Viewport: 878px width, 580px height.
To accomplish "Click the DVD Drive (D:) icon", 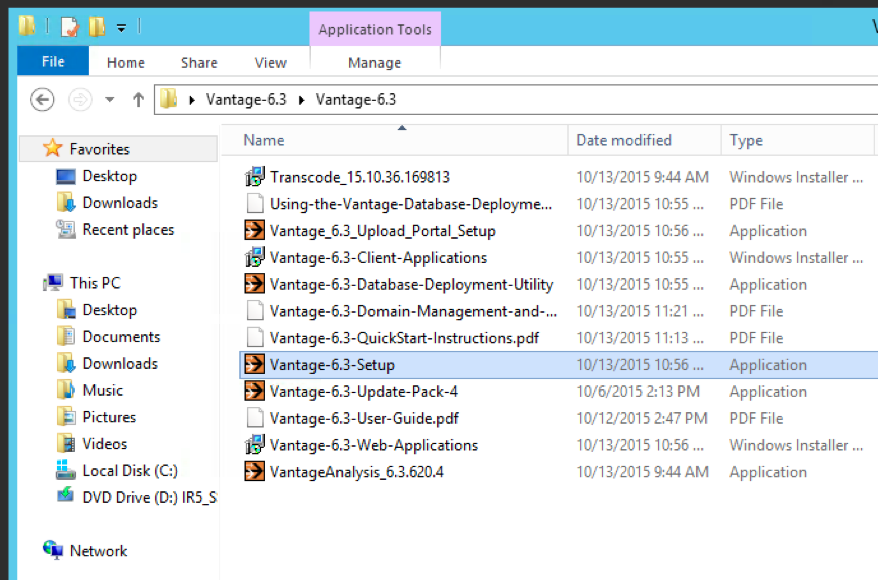I will pos(66,496).
